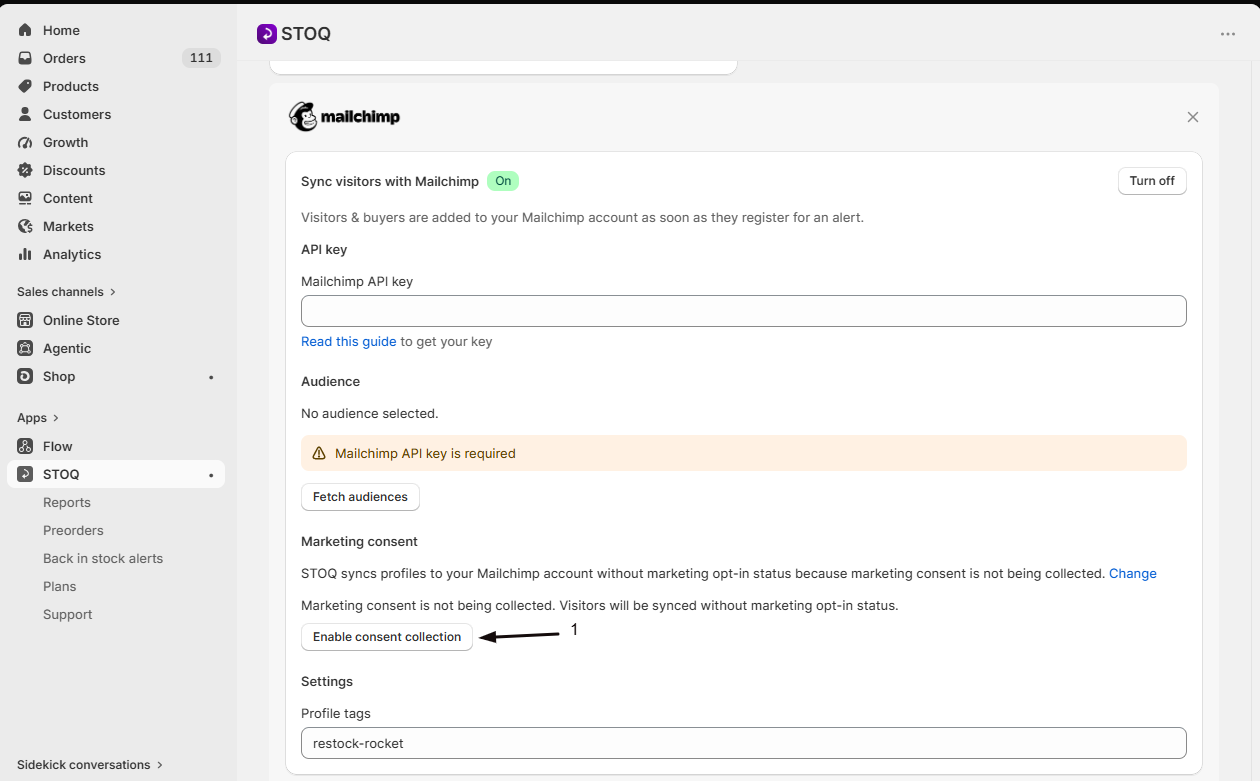Click the Customers person icon
The height and width of the screenshot is (781, 1260).
point(25,114)
